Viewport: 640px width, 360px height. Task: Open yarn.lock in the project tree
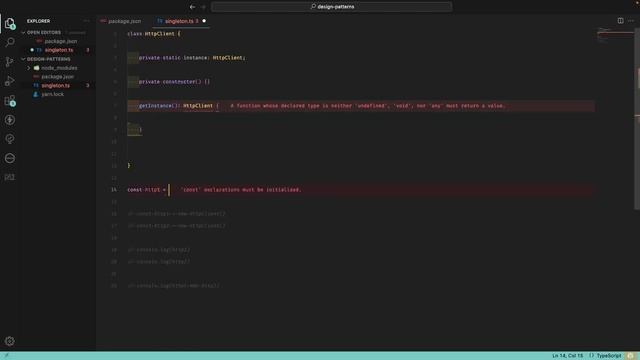(x=53, y=94)
